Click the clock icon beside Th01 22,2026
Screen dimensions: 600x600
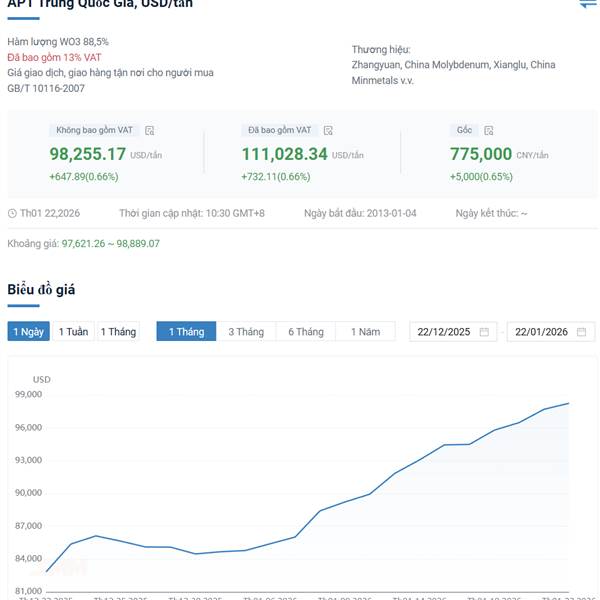click(x=12, y=213)
